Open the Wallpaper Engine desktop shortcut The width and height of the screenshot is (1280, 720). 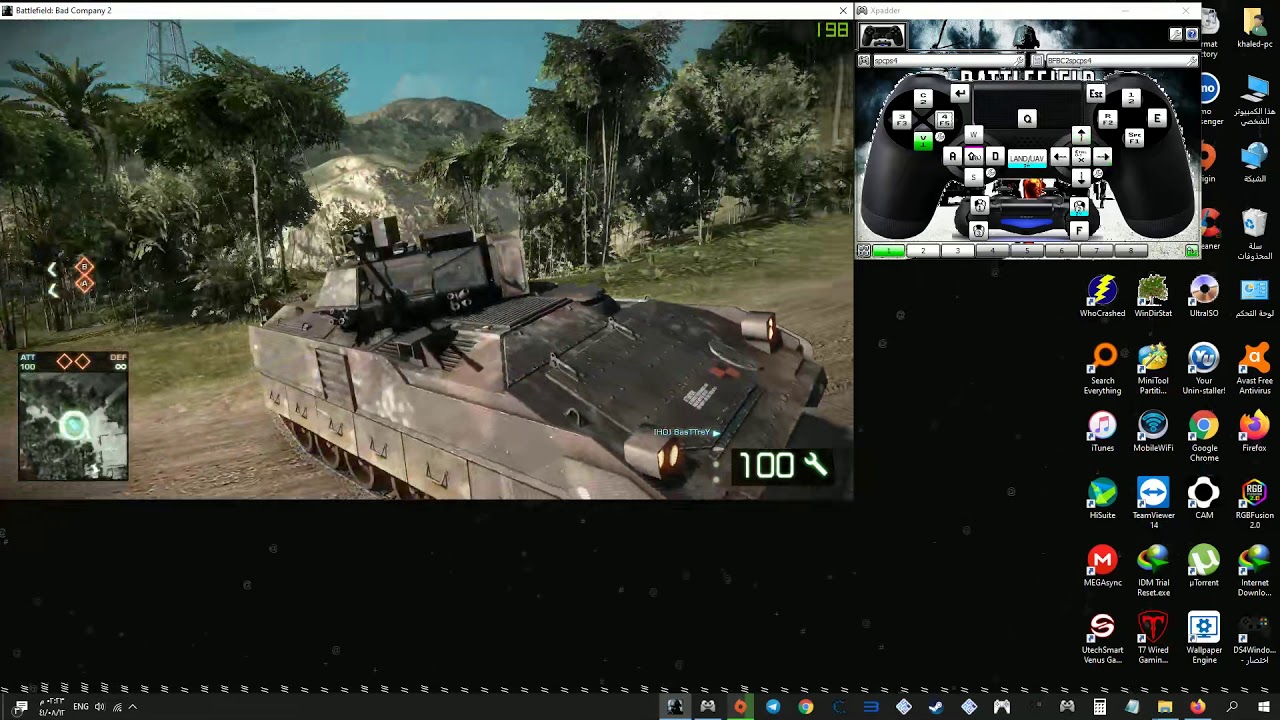[x=1204, y=639]
